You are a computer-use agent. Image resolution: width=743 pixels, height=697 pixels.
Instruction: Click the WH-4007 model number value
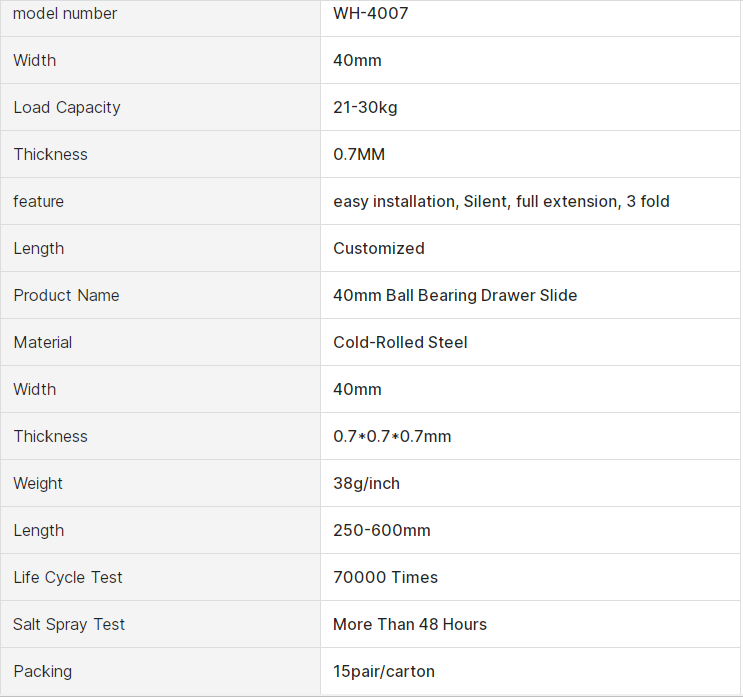[370, 14]
